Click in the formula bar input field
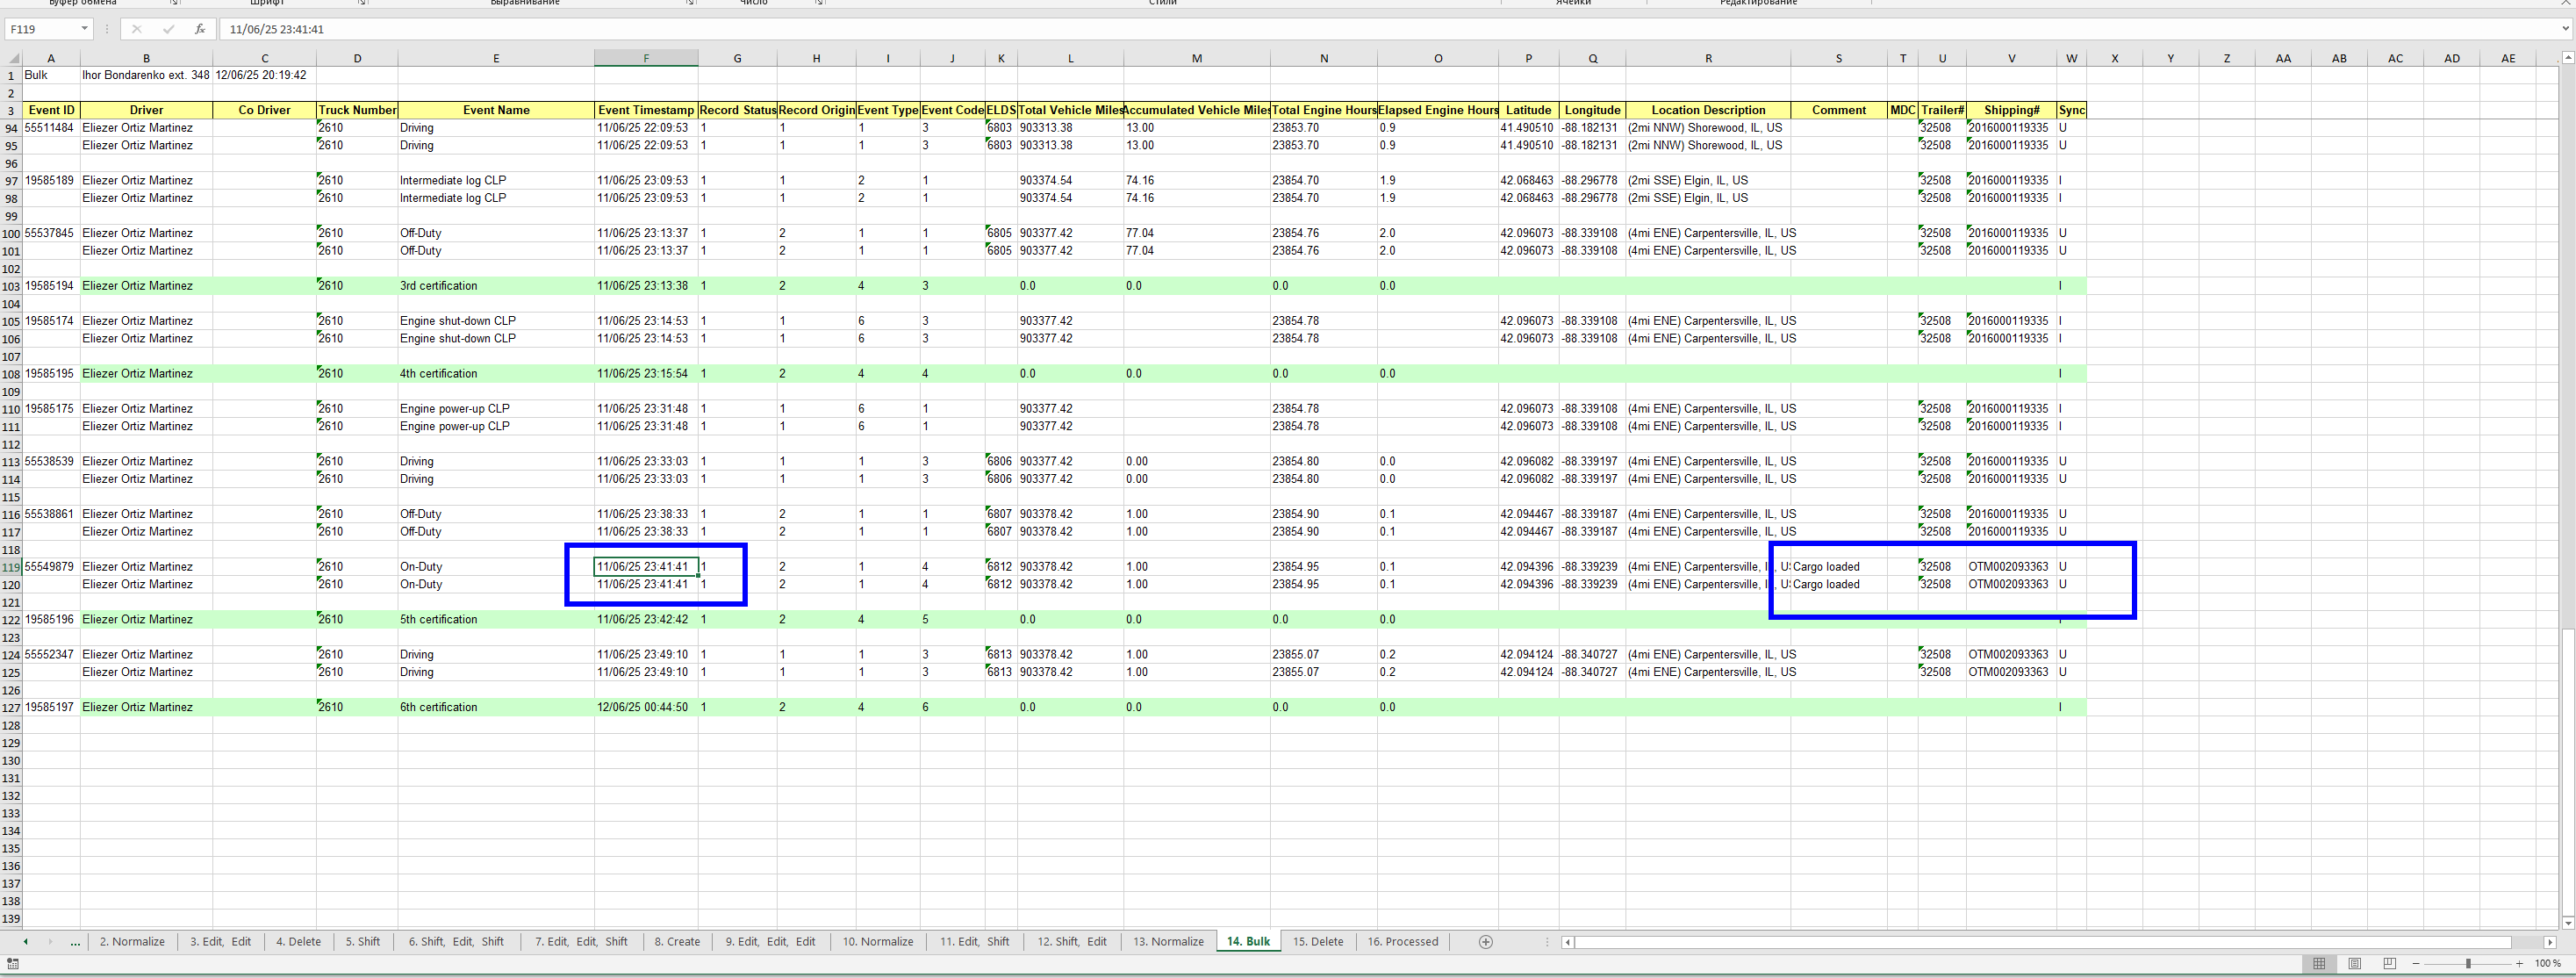Viewport: 2576px width, 978px height. 1200,29
